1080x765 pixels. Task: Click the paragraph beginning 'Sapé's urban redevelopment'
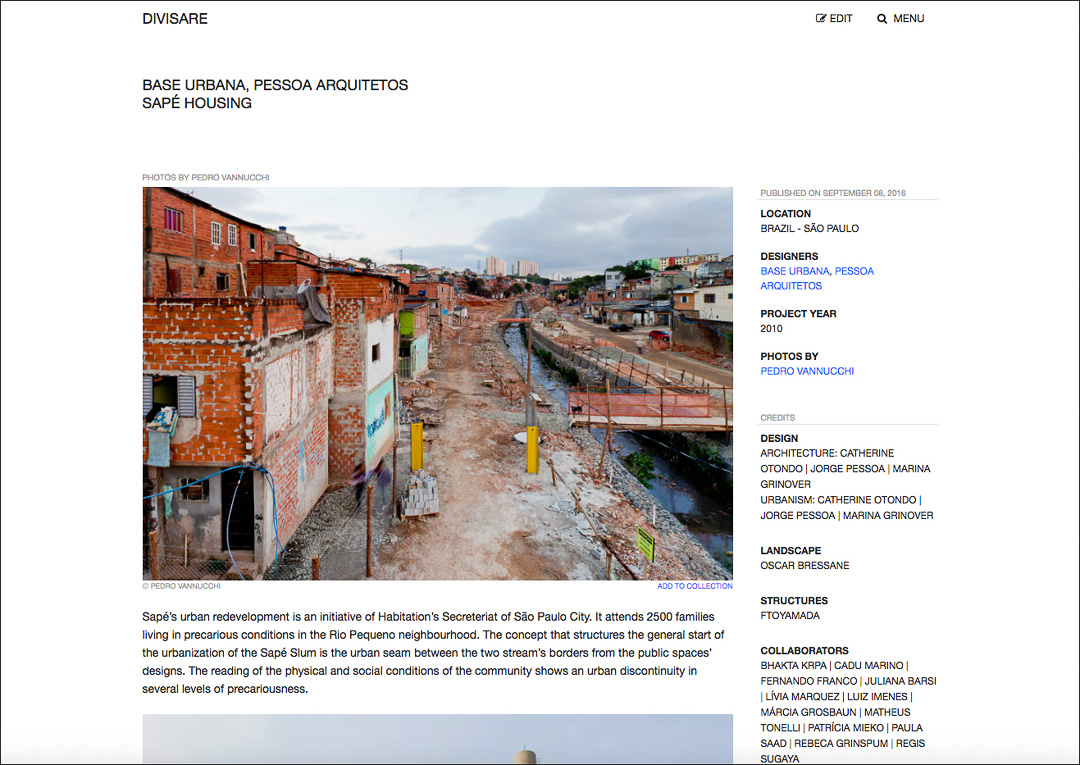click(433, 653)
